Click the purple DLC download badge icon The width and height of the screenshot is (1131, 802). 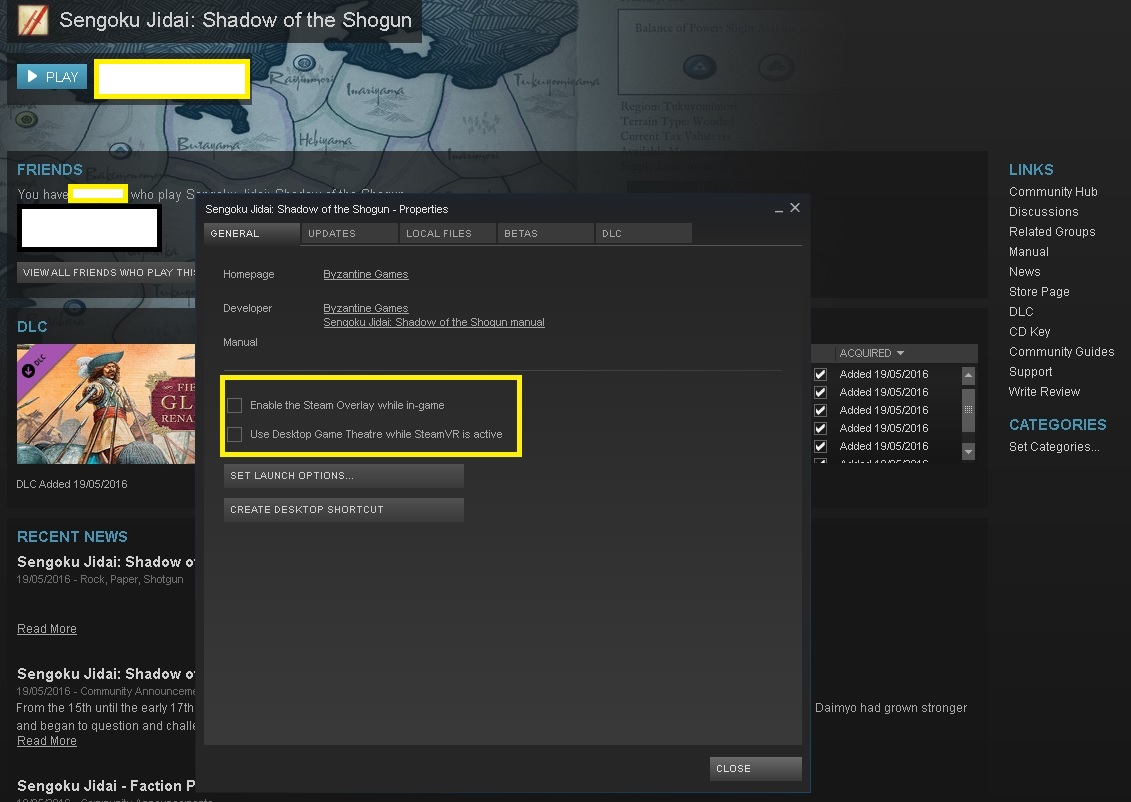pos(29,371)
